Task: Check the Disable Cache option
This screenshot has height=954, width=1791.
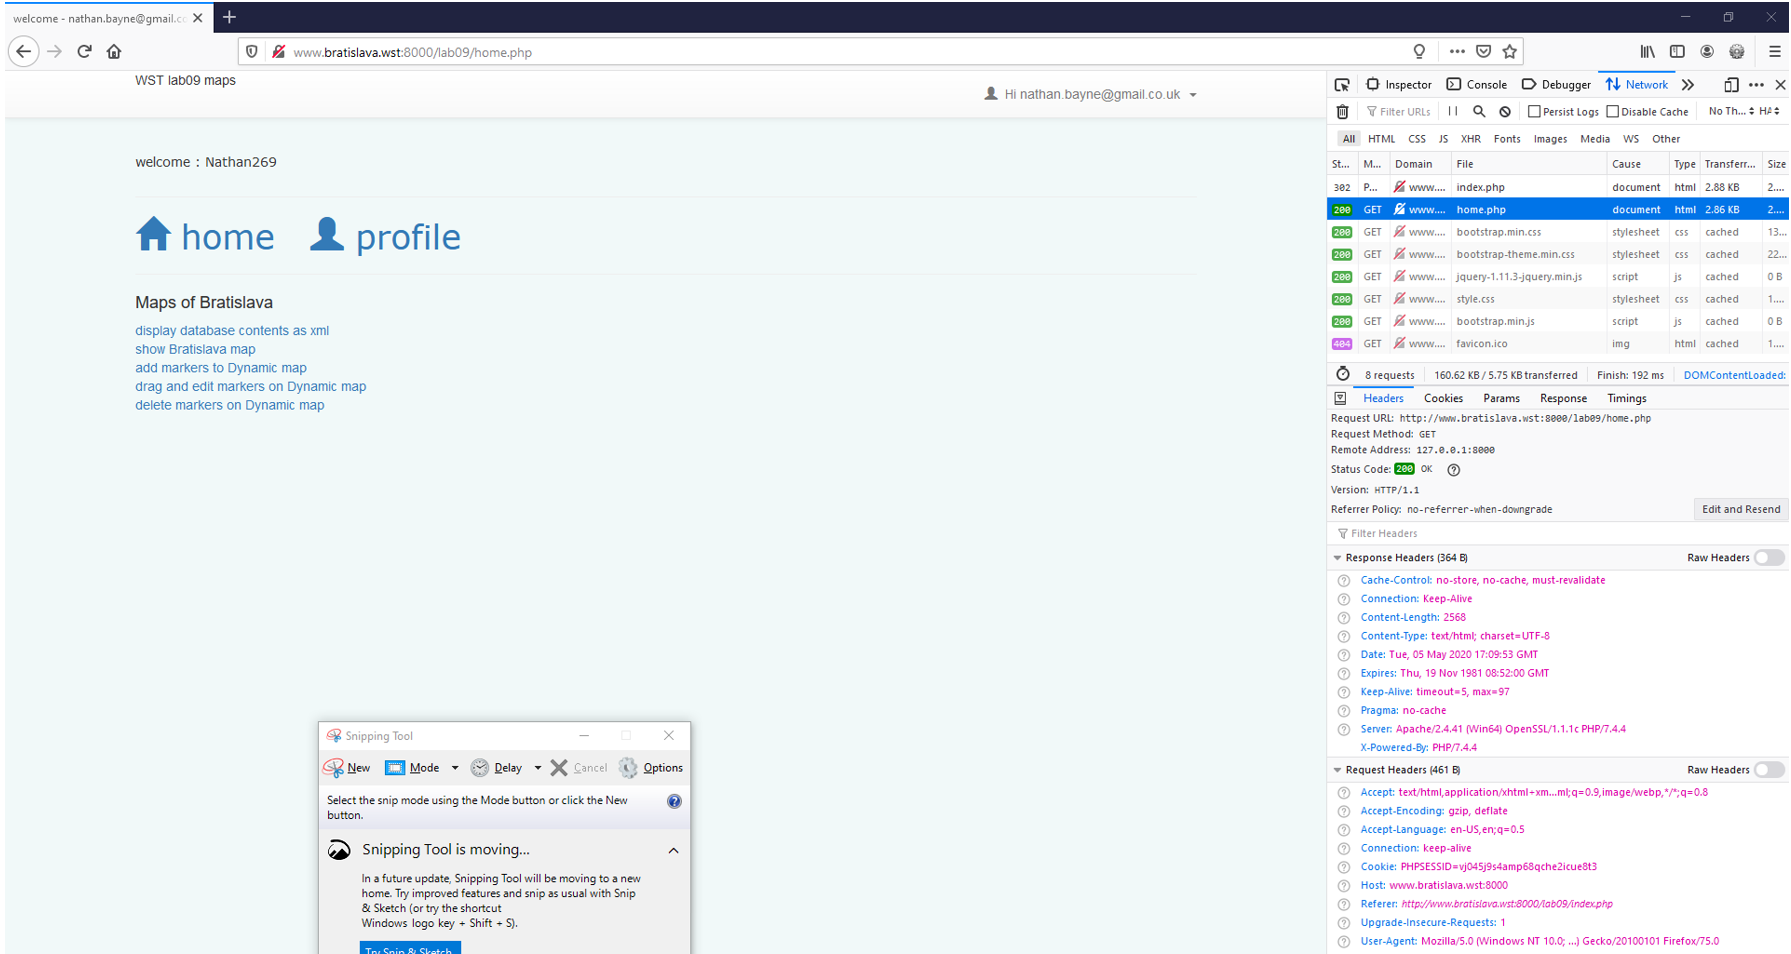Action: coord(1612,112)
